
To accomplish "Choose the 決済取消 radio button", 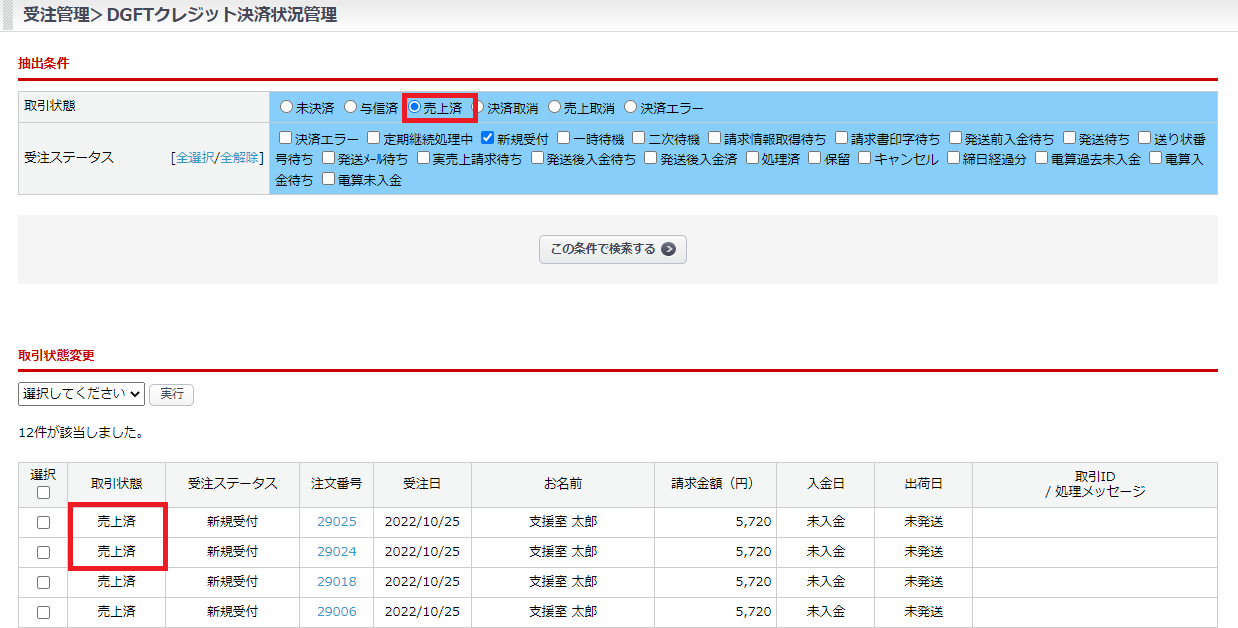I will [478, 107].
